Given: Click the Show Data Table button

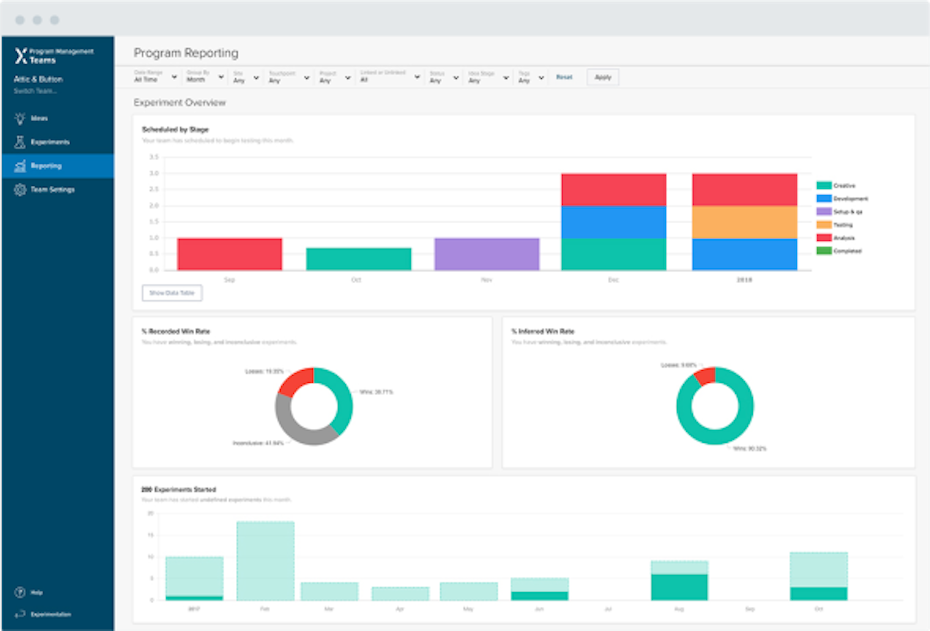Looking at the screenshot, I should [172, 293].
